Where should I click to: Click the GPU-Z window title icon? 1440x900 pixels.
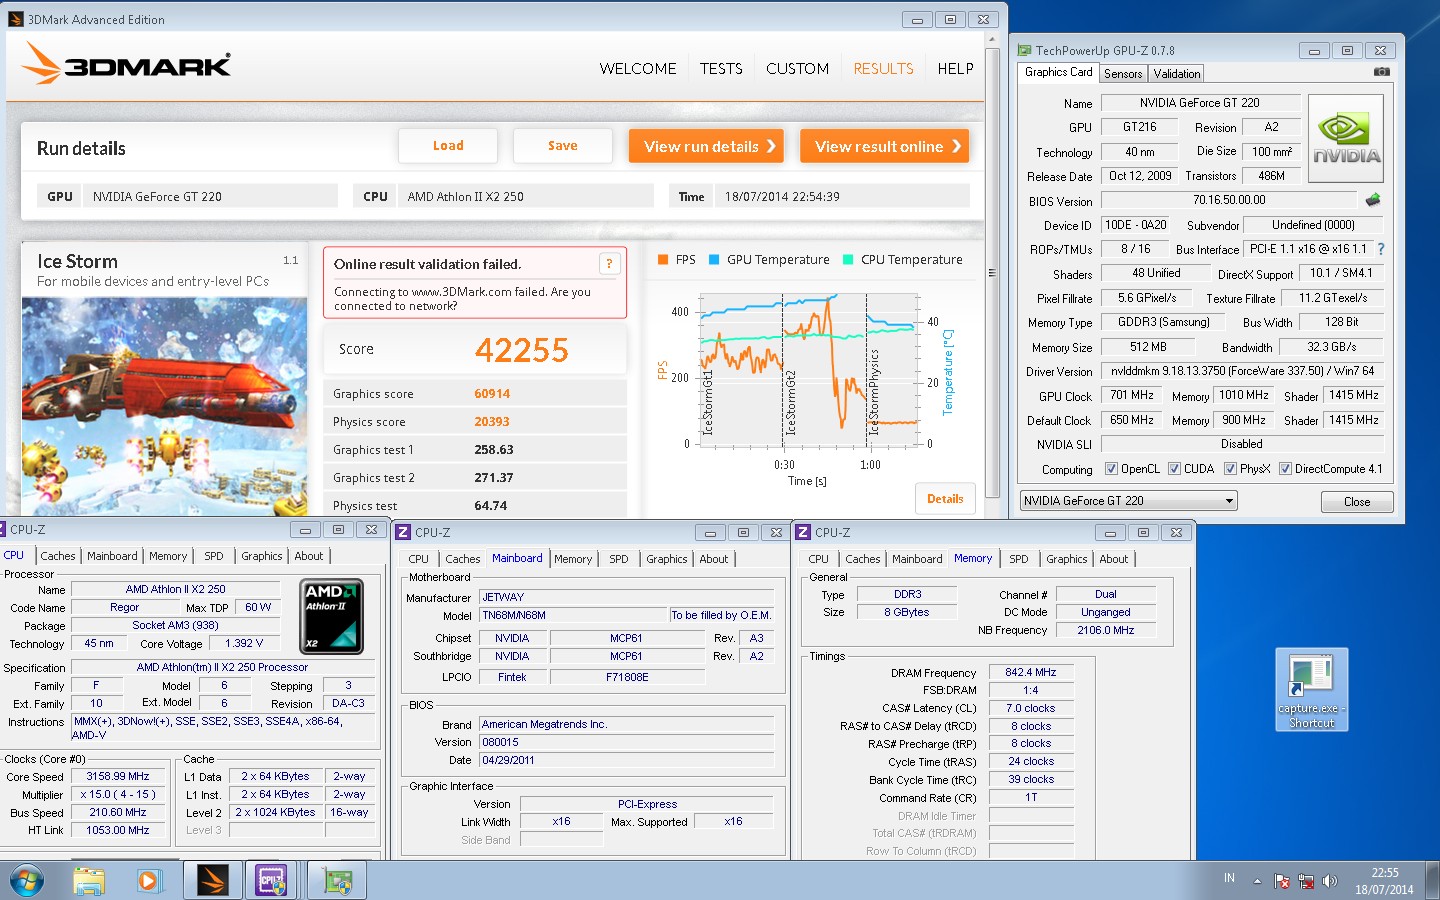(x=1024, y=50)
